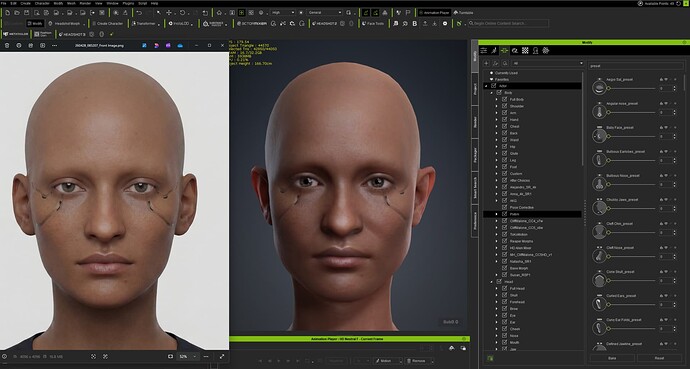Click Aegyo Sal_preset morph thumbnail
The width and height of the screenshot is (690, 369).
coord(599,88)
